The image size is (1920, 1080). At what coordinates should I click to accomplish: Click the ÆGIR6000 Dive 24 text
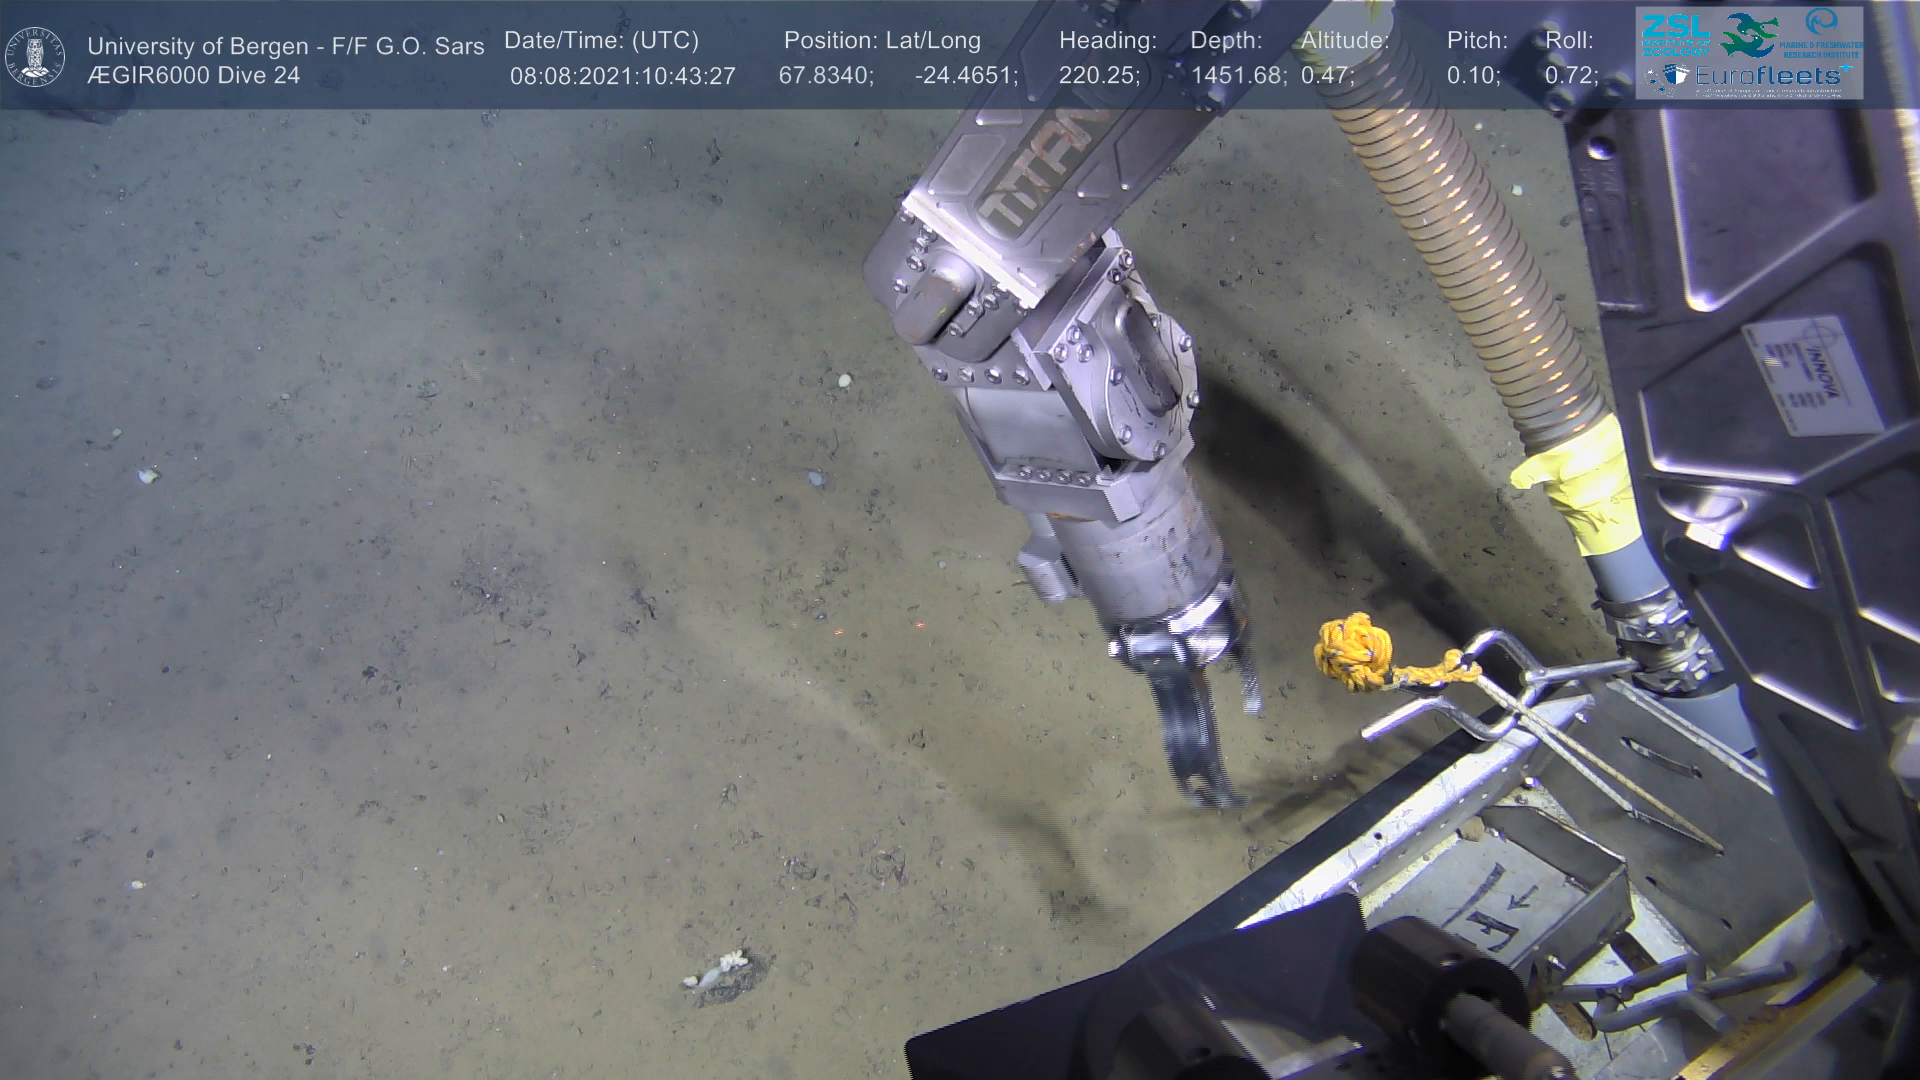(x=193, y=76)
